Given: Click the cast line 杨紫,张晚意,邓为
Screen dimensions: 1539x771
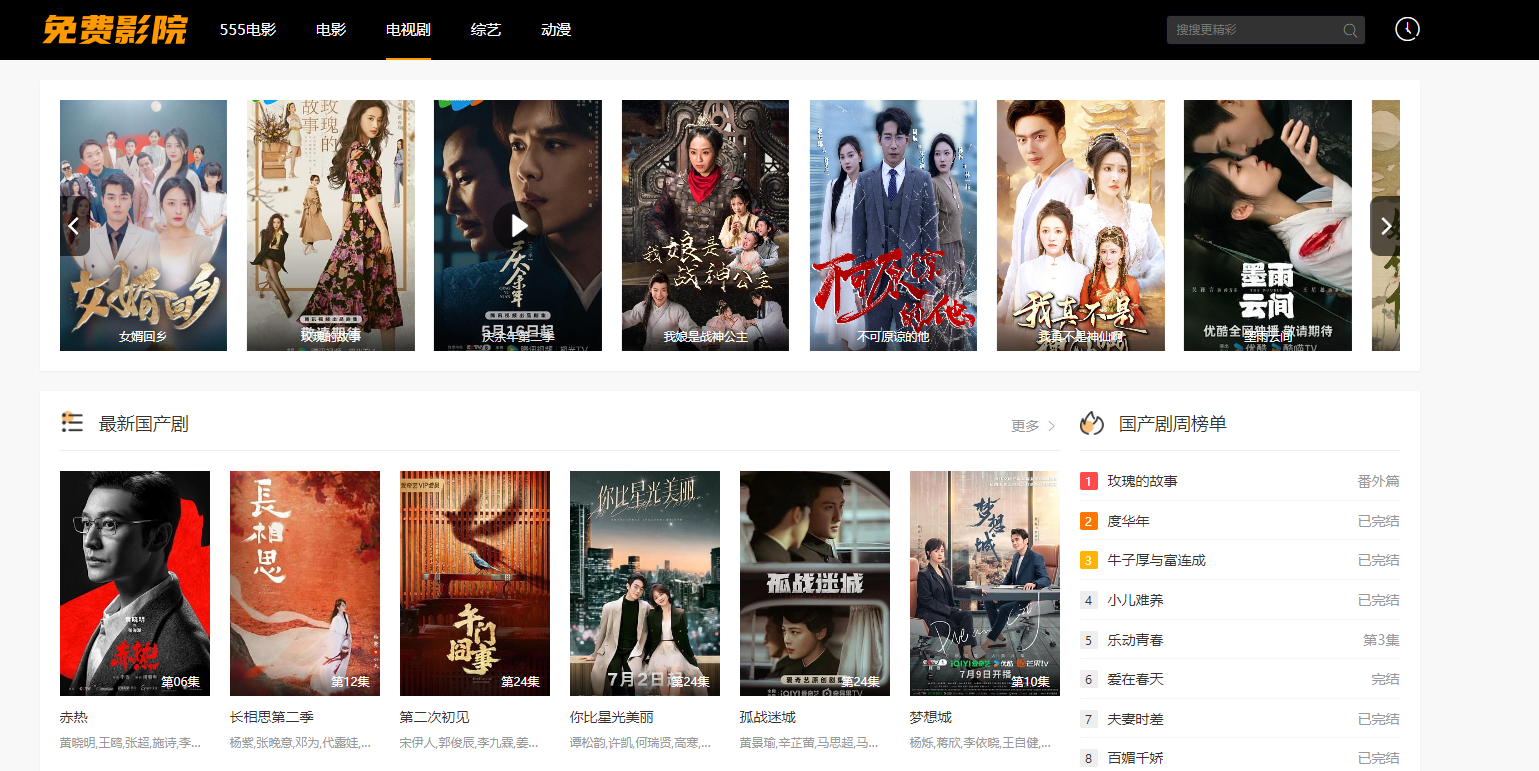Looking at the screenshot, I should (301, 743).
